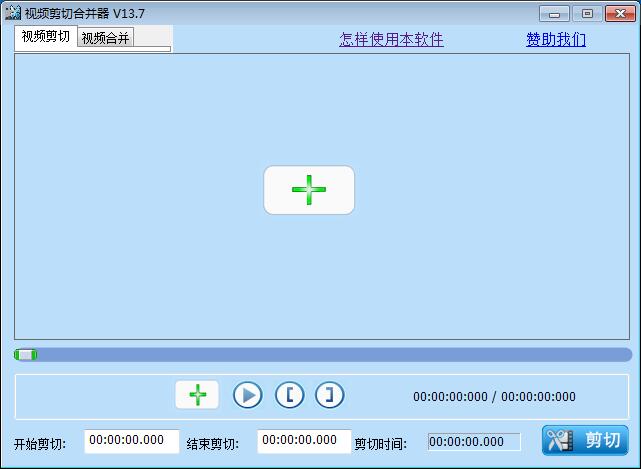Open the 怎样使用本软件 help link
This screenshot has width=641, height=469.
tap(391, 40)
